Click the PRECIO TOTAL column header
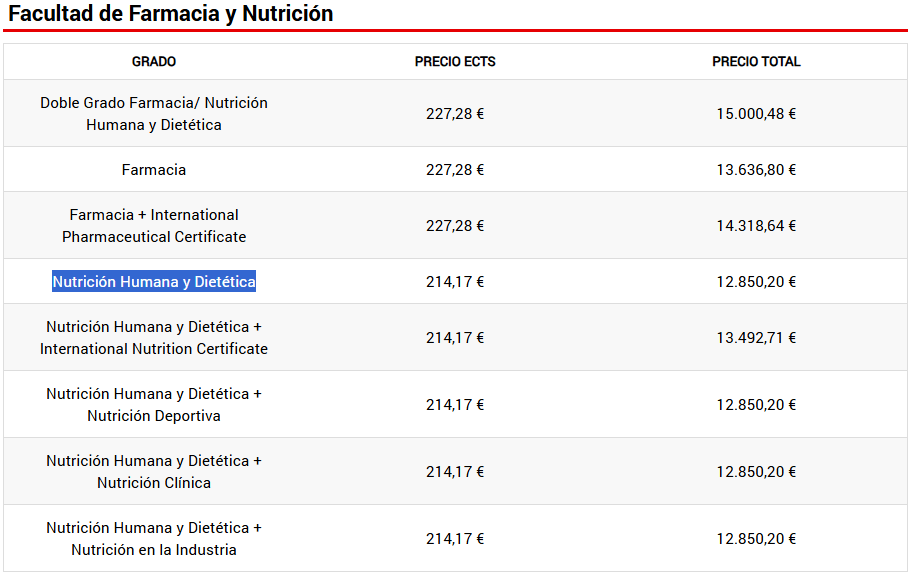This screenshot has height=580, width=910. click(x=756, y=62)
